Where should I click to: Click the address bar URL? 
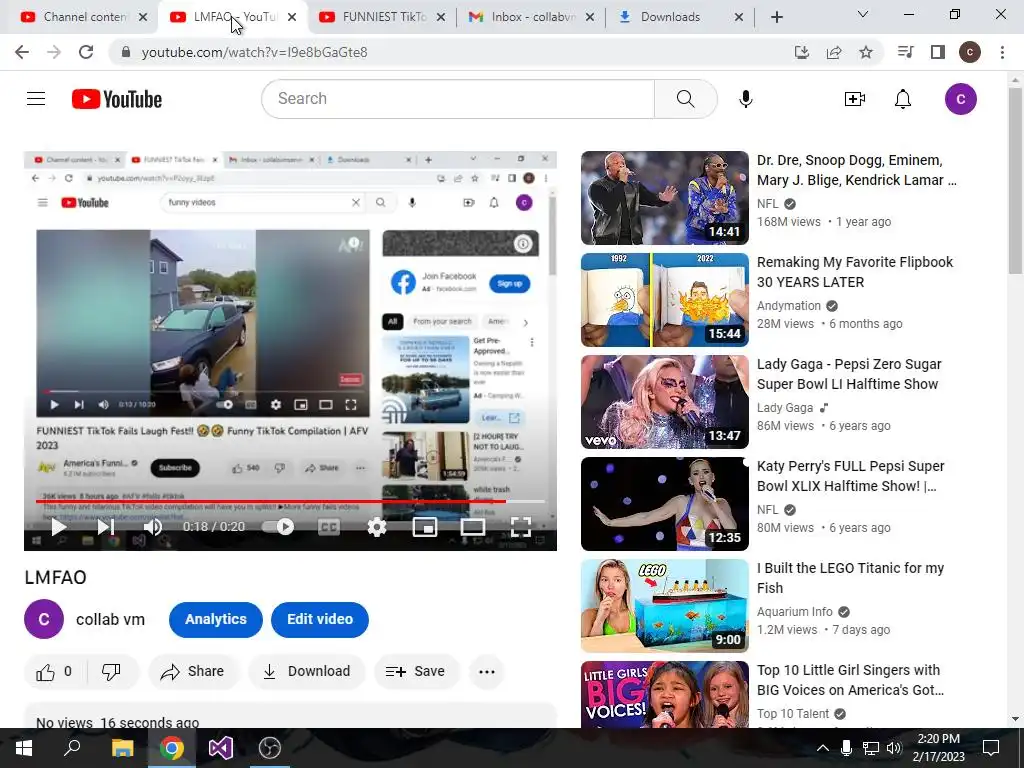pyautogui.click(x=255, y=52)
